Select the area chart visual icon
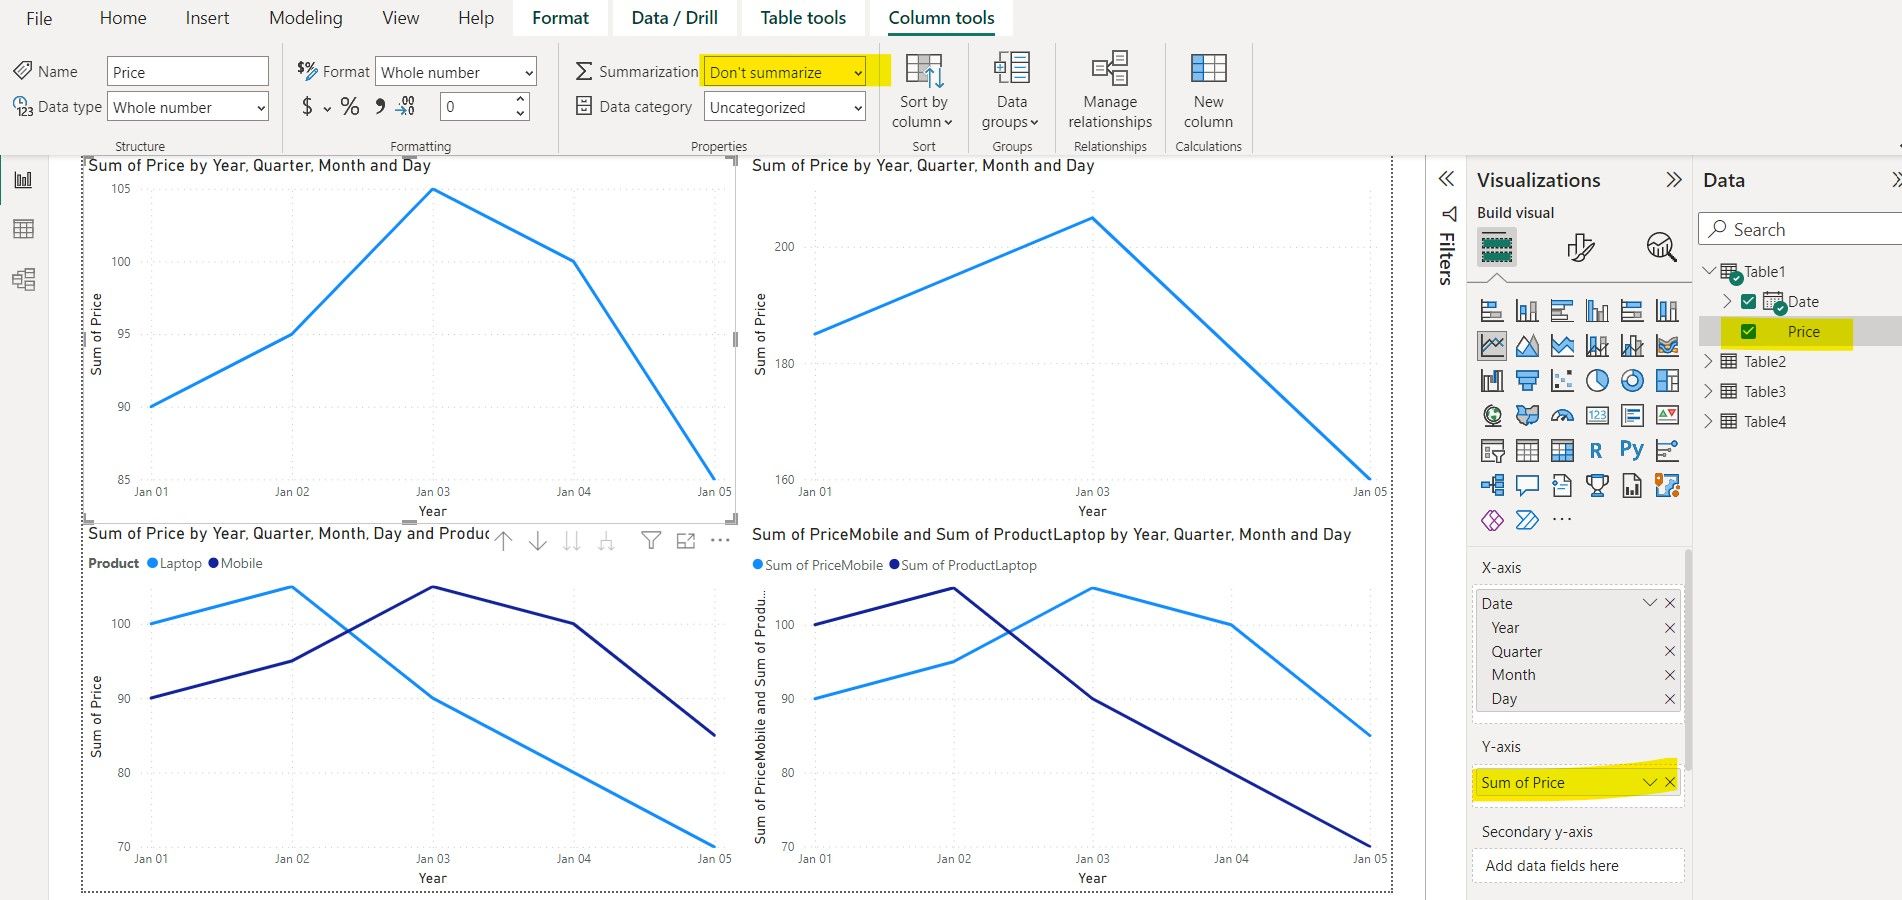 pos(1527,346)
